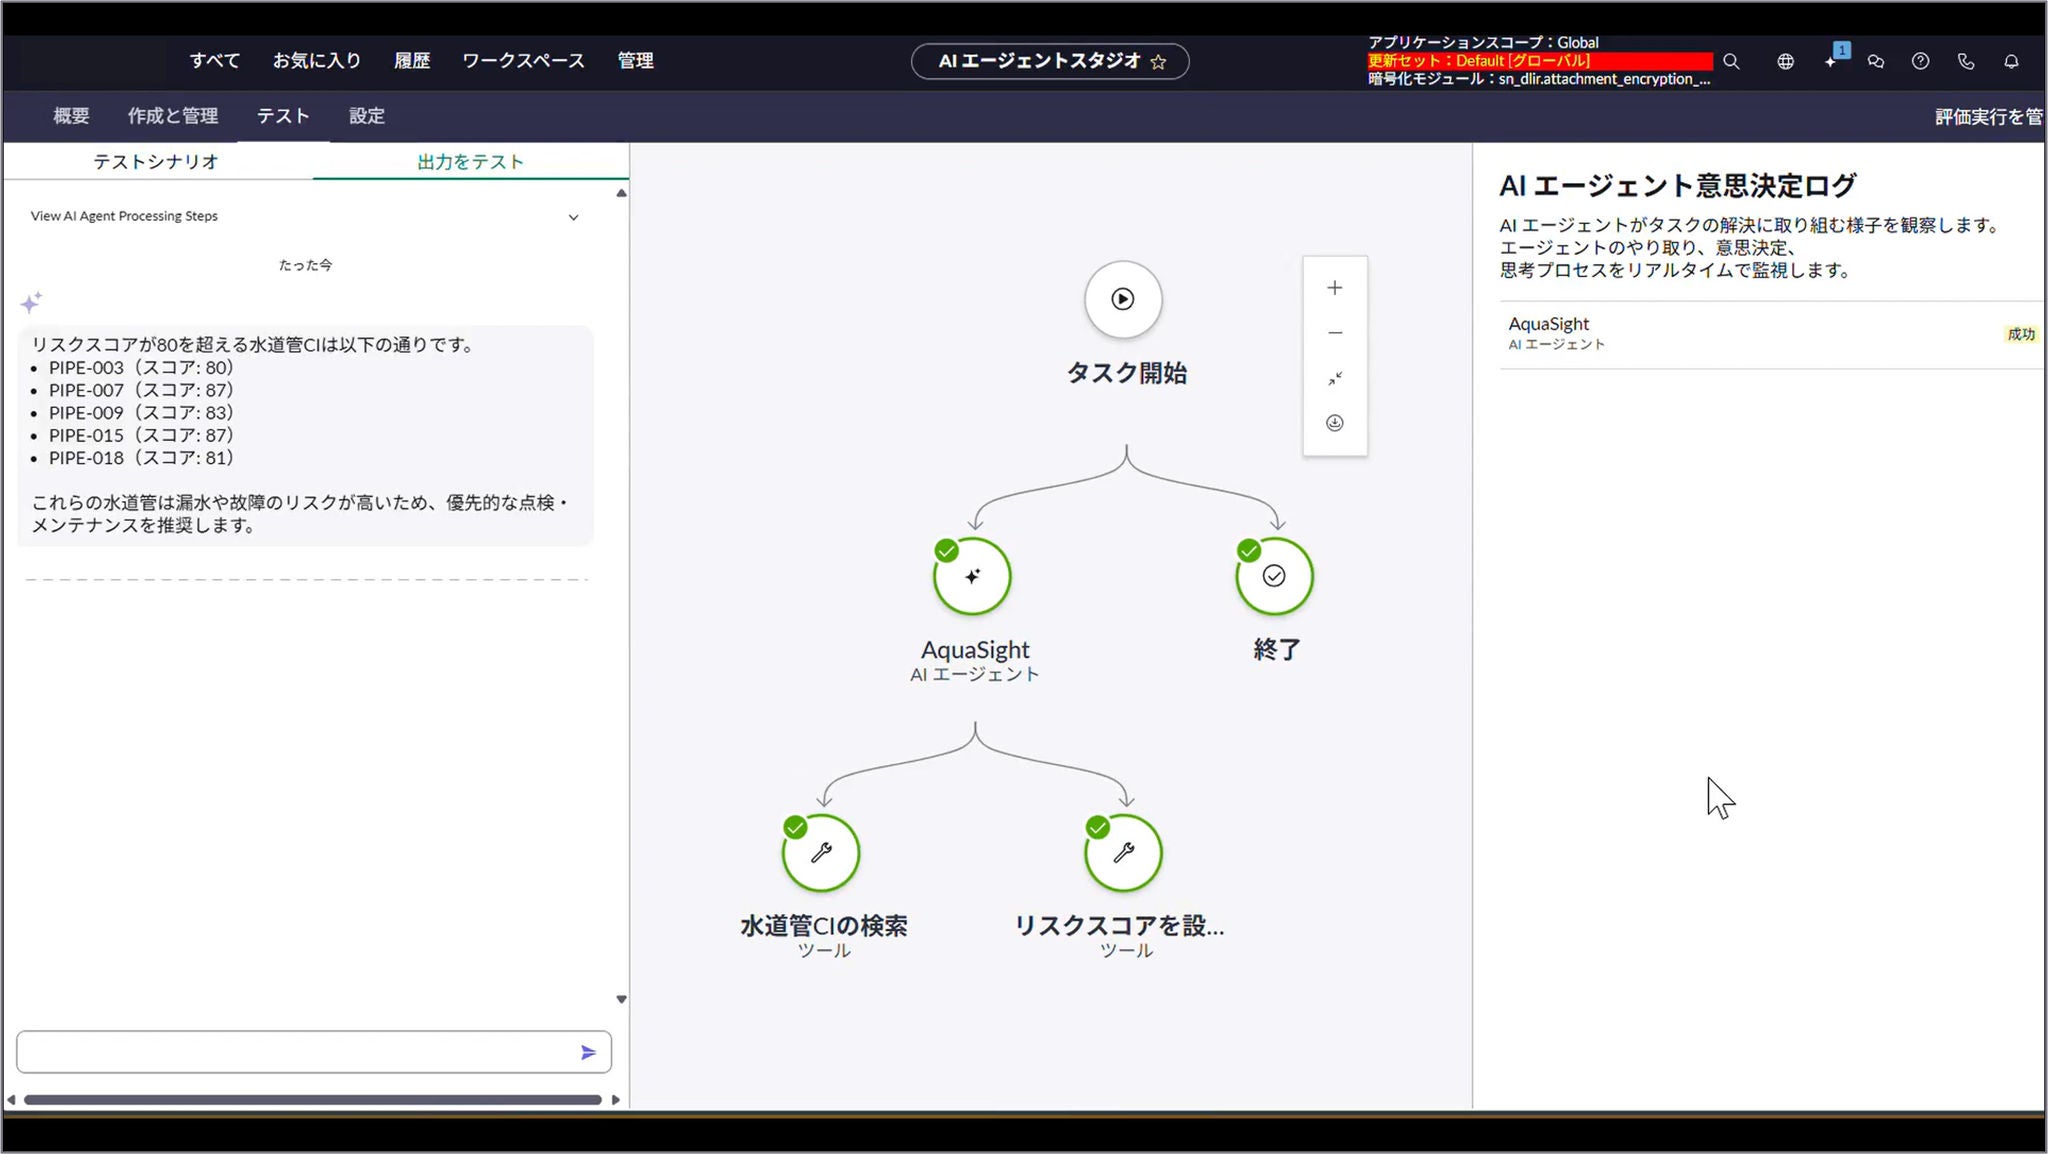Open the すべて navigation menu
This screenshot has width=2048, height=1154.
click(x=215, y=61)
